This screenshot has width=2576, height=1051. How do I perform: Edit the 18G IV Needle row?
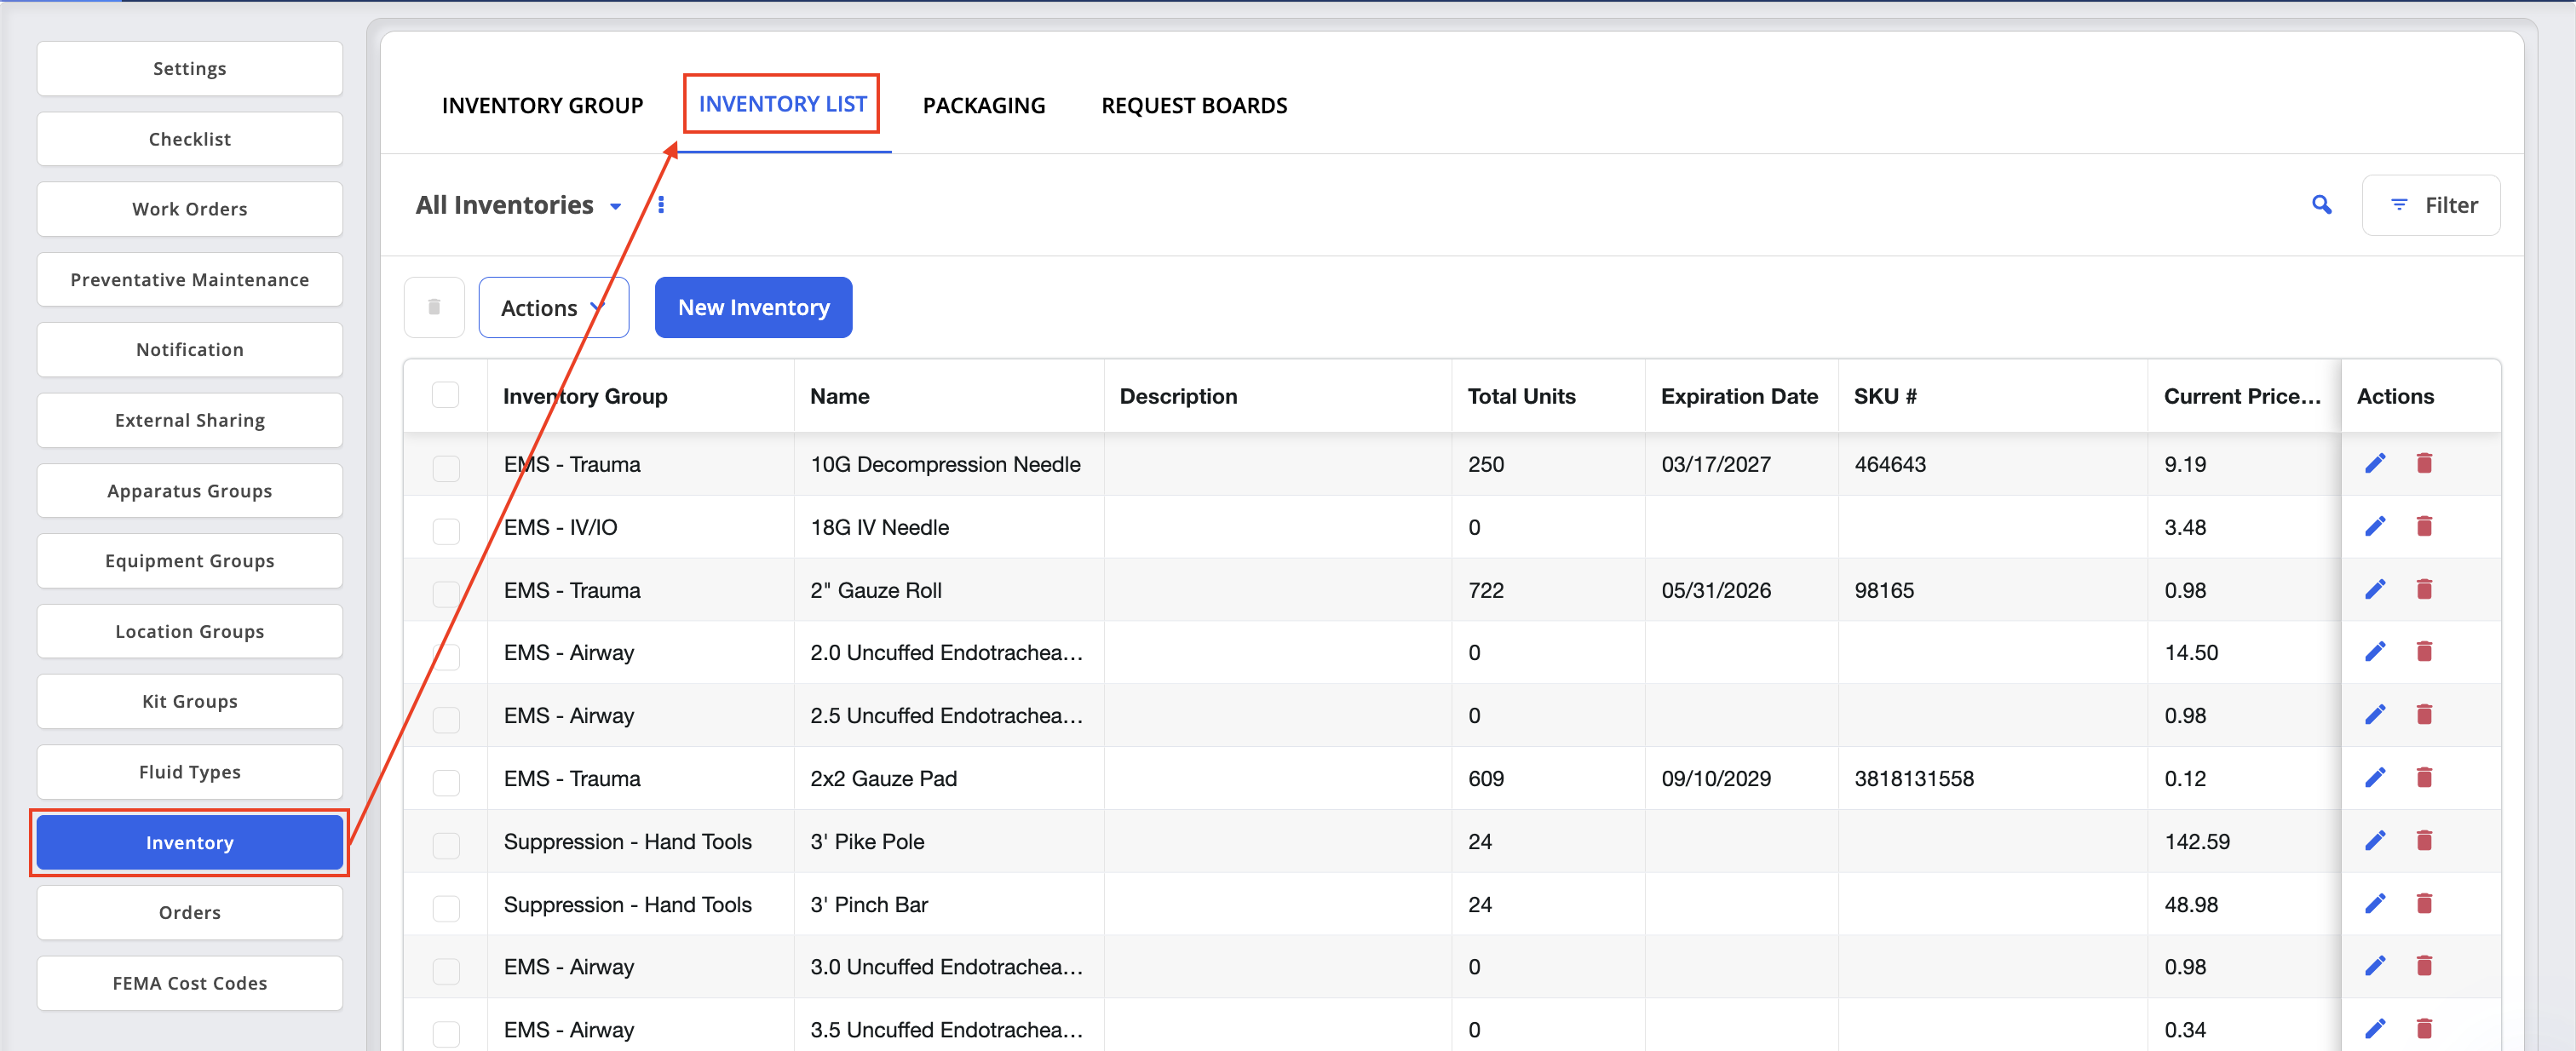(2375, 526)
